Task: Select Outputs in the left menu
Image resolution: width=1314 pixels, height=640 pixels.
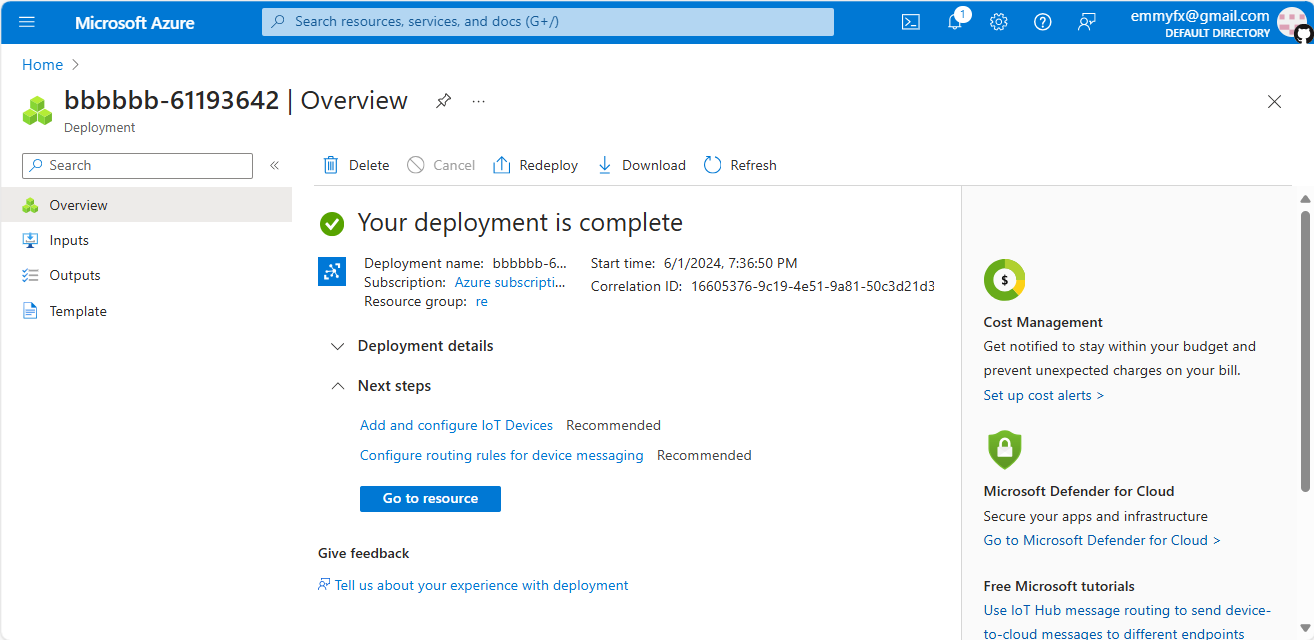Action: [75, 275]
